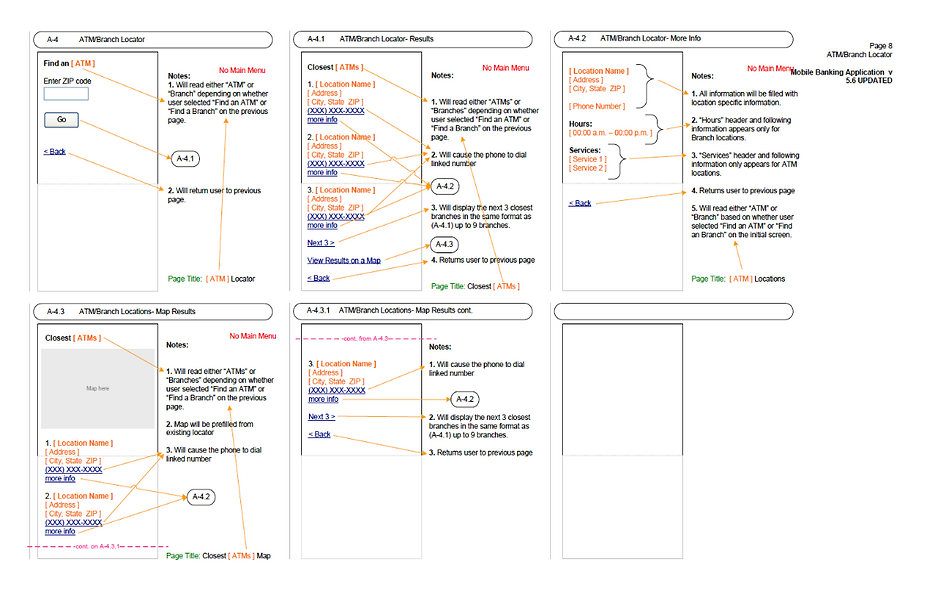Select the Hours heading in A-4.2 More Info
Image resolution: width=932 pixels, height=601 pixels.
pyautogui.click(x=581, y=124)
